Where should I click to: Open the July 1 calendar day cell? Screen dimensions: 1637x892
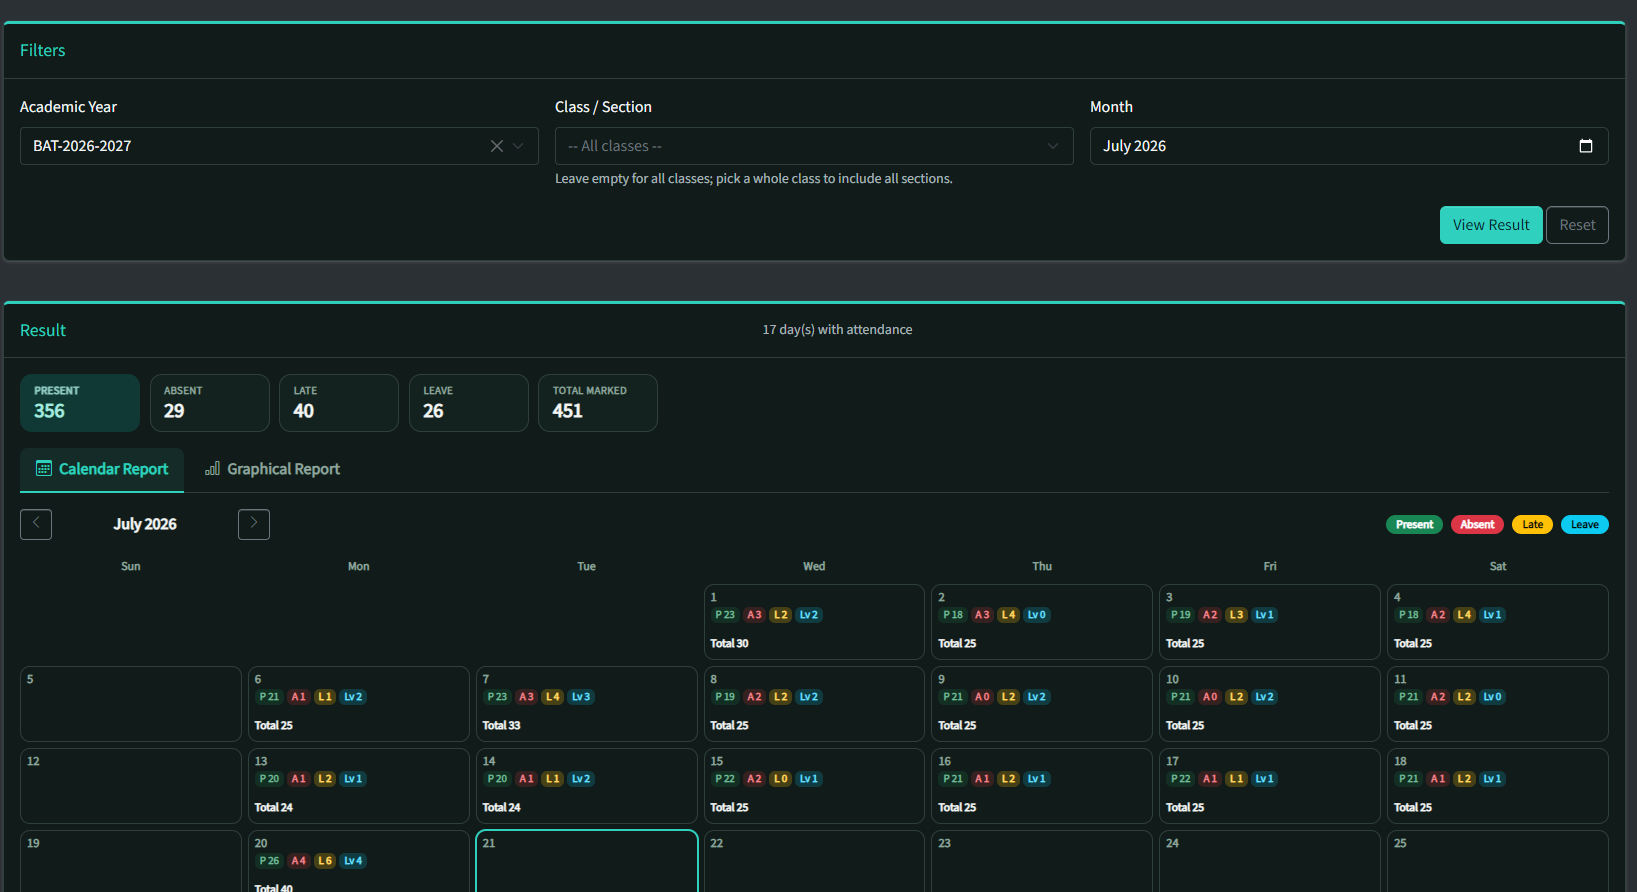click(814, 622)
